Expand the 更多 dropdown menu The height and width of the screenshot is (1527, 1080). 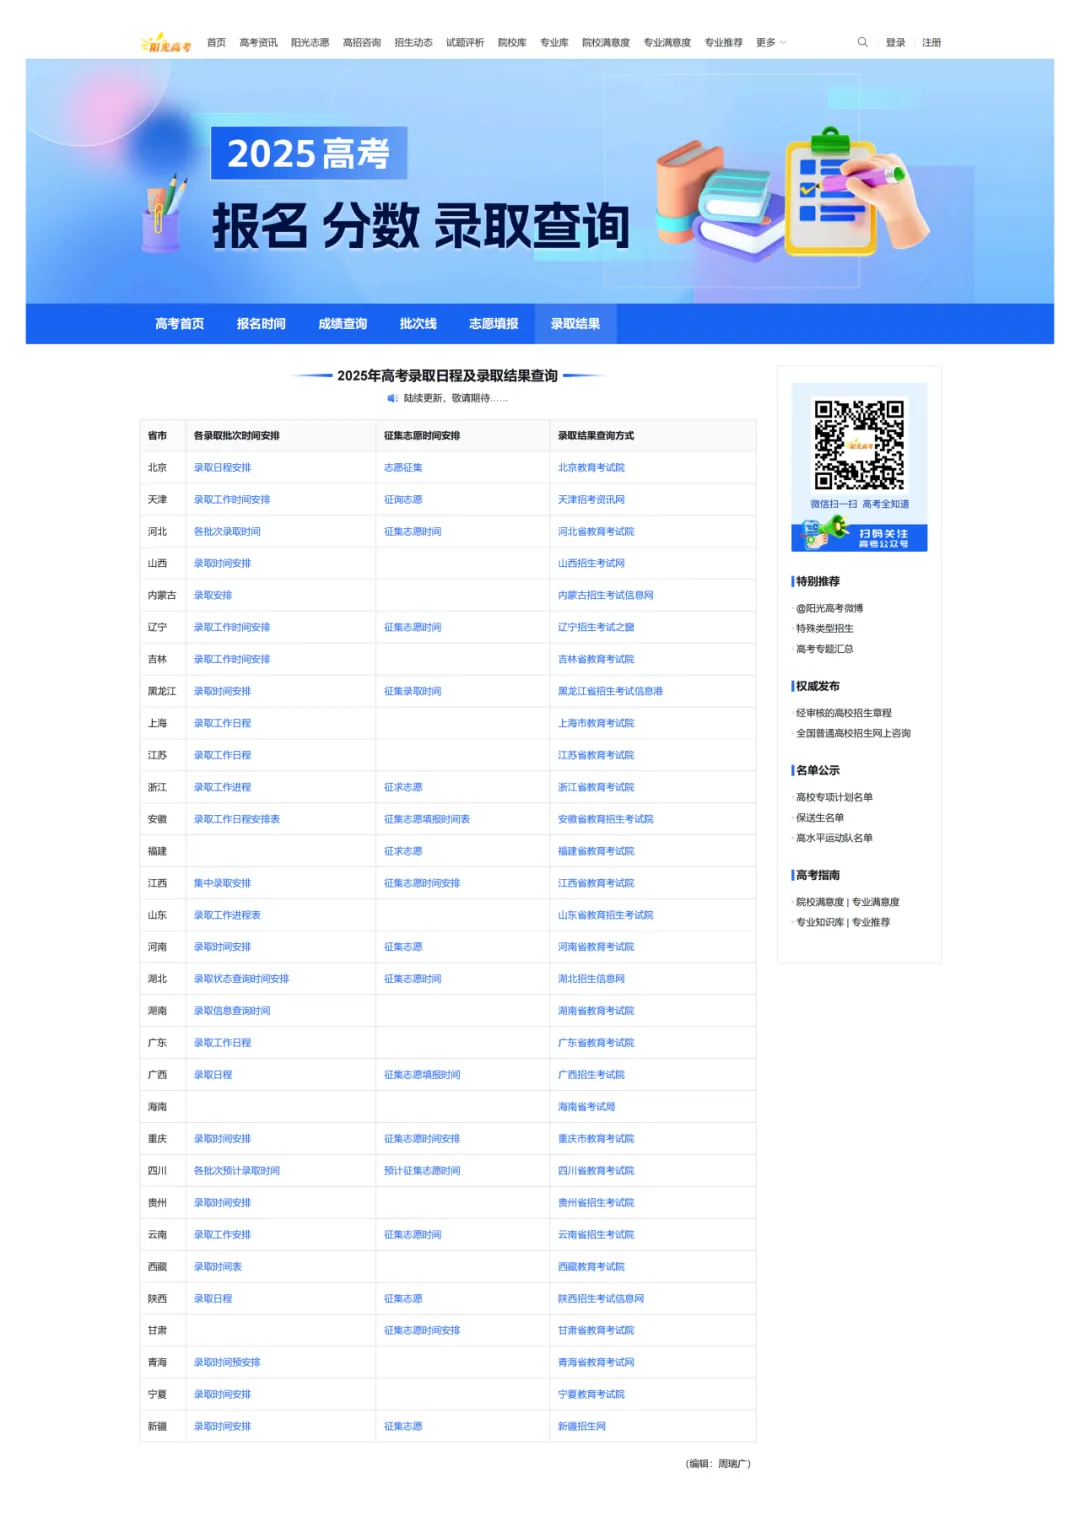(771, 43)
